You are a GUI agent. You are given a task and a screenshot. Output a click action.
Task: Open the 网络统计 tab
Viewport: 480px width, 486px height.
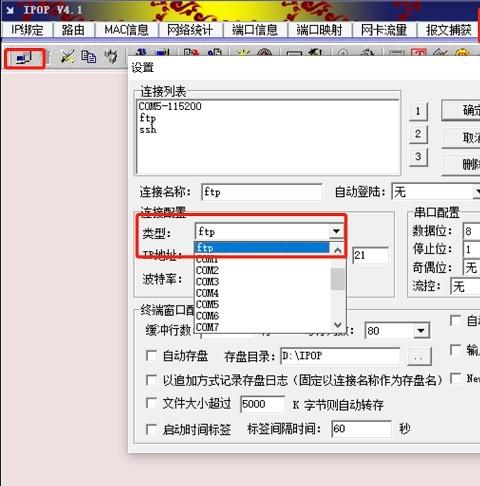coord(190,30)
